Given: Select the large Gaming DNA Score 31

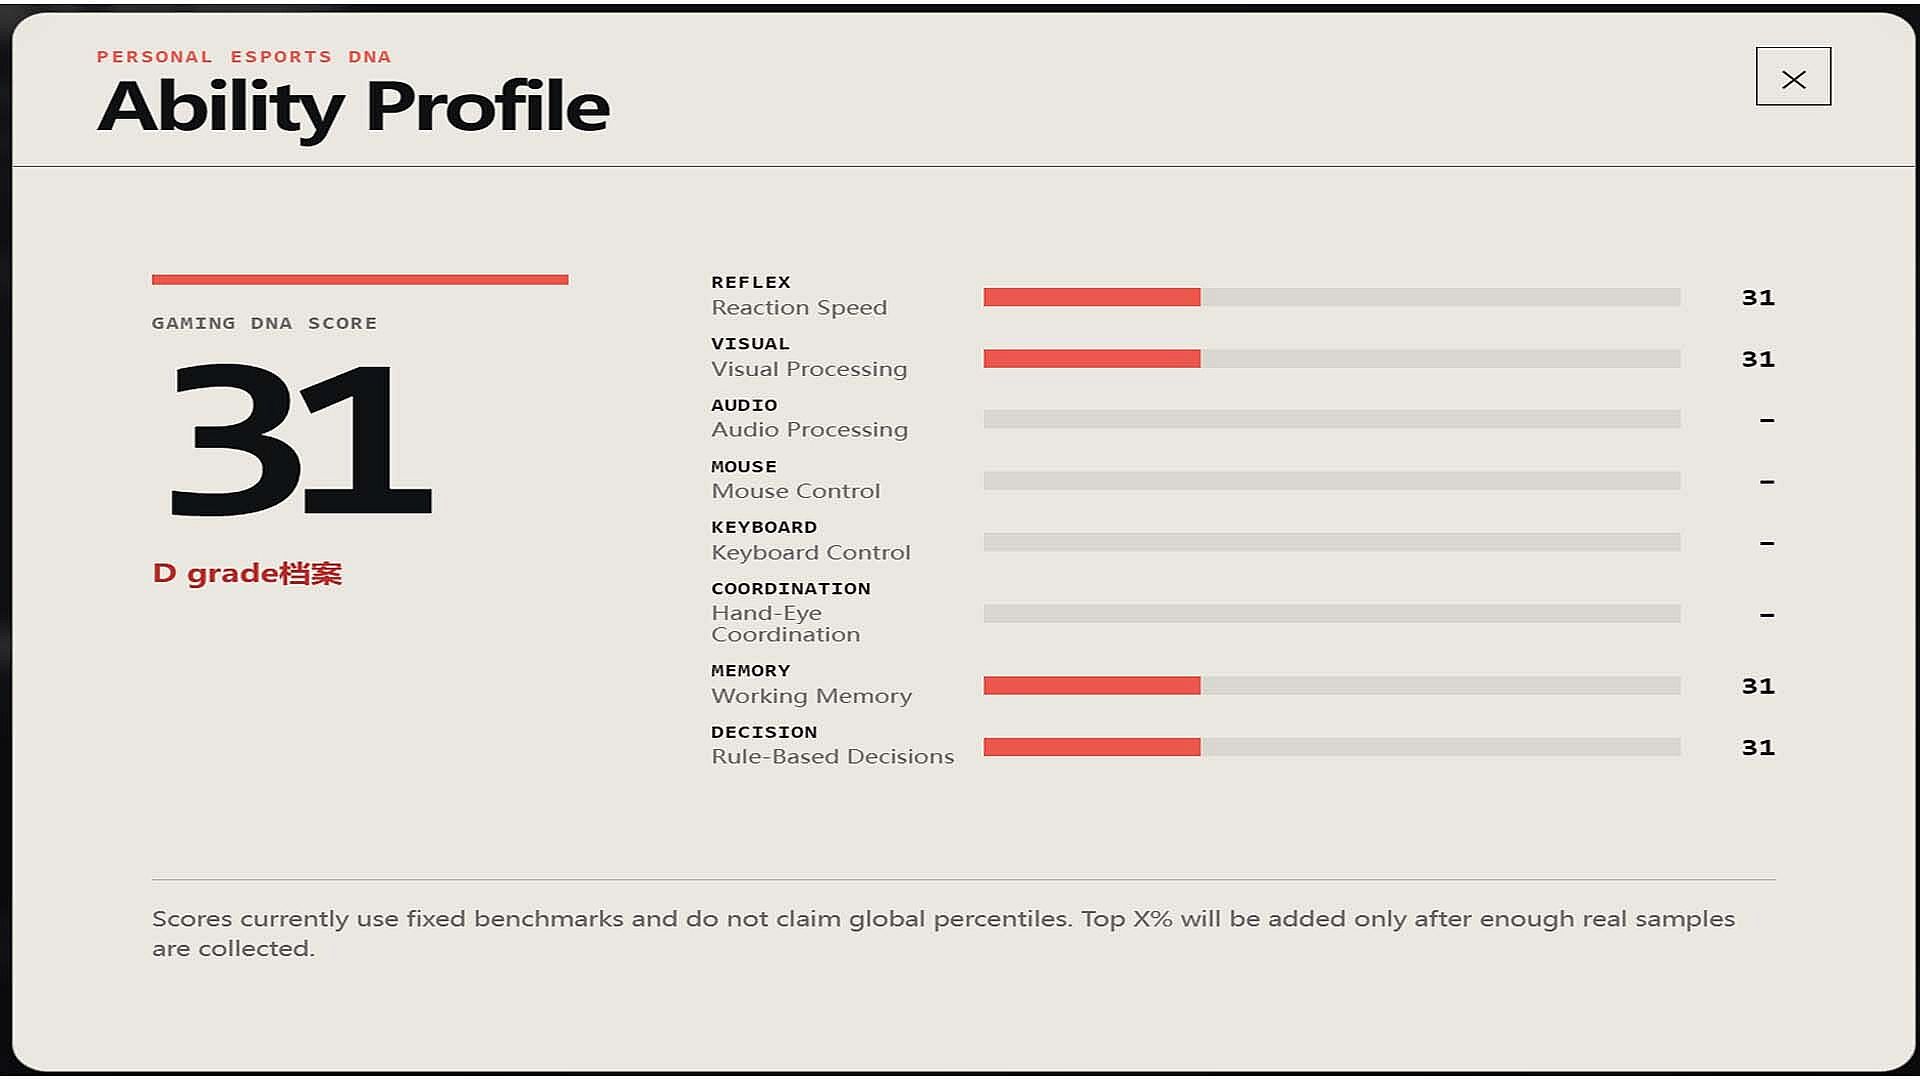Looking at the screenshot, I should pos(301,440).
